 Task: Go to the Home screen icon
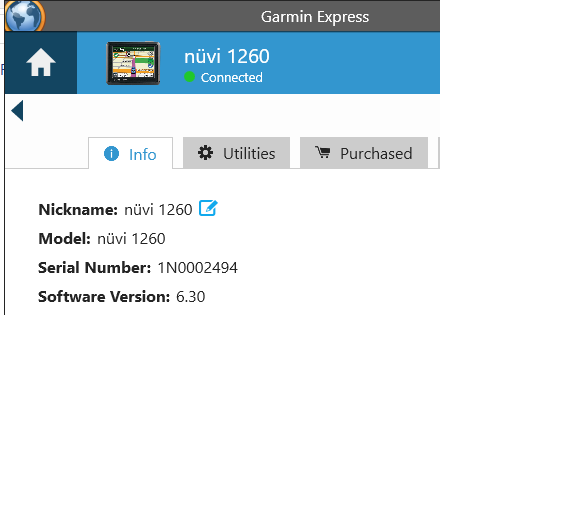pyautogui.click(x=41, y=63)
